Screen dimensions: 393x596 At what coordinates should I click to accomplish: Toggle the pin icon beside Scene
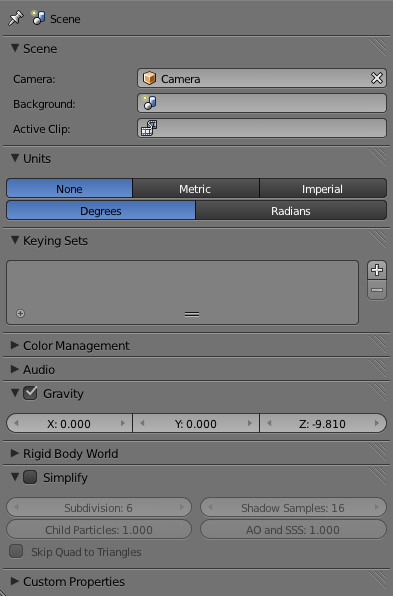(16, 18)
